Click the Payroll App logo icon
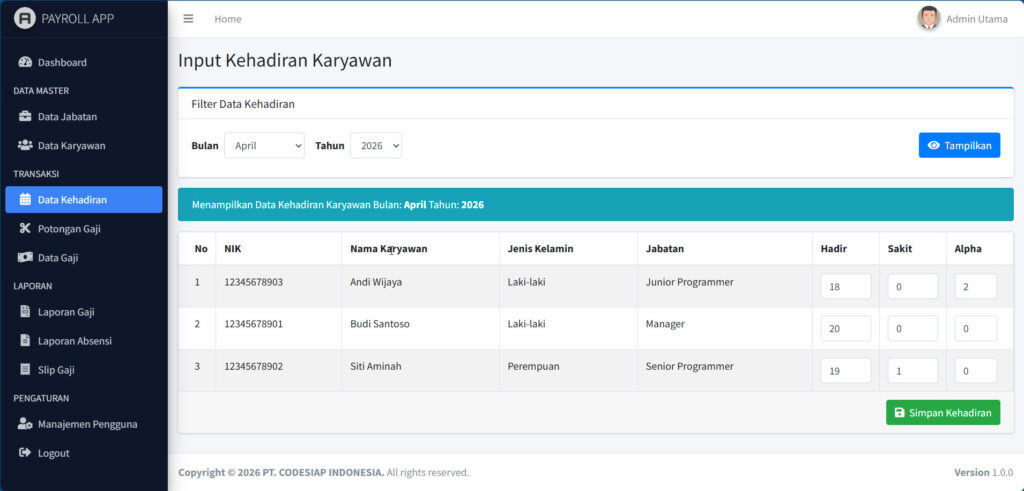This screenshot has height=491, width=1024. (x=25, y=19)
